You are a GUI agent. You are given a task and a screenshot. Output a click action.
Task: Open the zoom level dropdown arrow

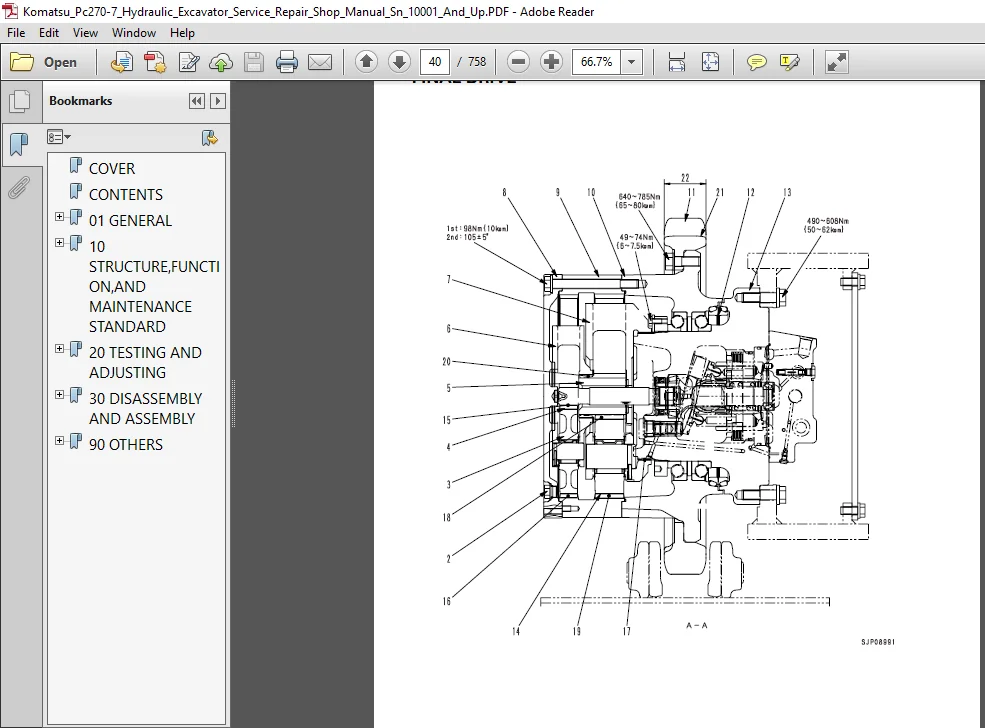pyautogui.click(x=631, y=62)
